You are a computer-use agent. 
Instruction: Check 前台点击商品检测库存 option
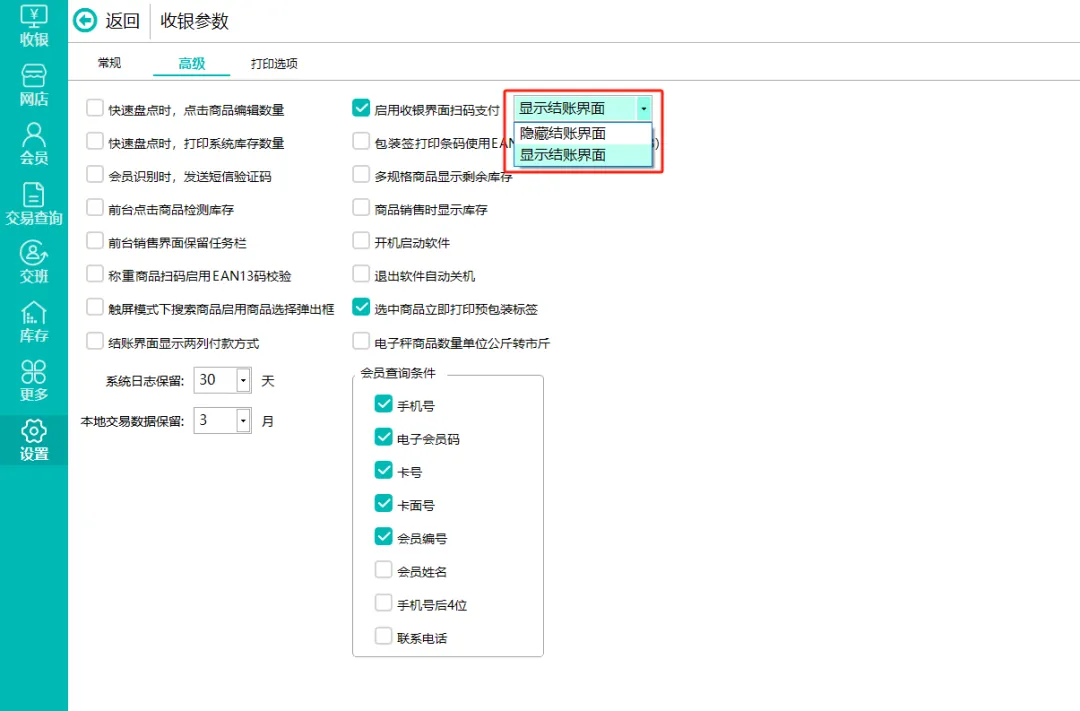94,207
